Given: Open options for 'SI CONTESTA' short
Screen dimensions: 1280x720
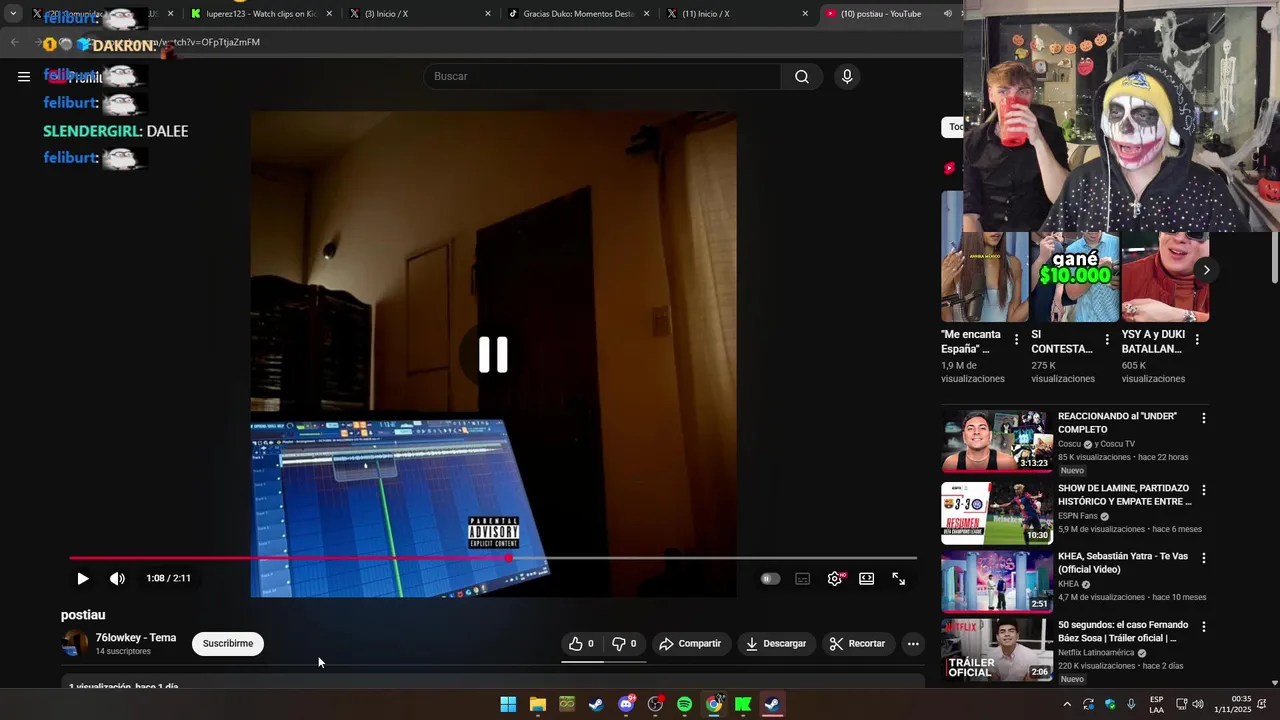Looking at the screenshot, I should (x=1107, y=340).
